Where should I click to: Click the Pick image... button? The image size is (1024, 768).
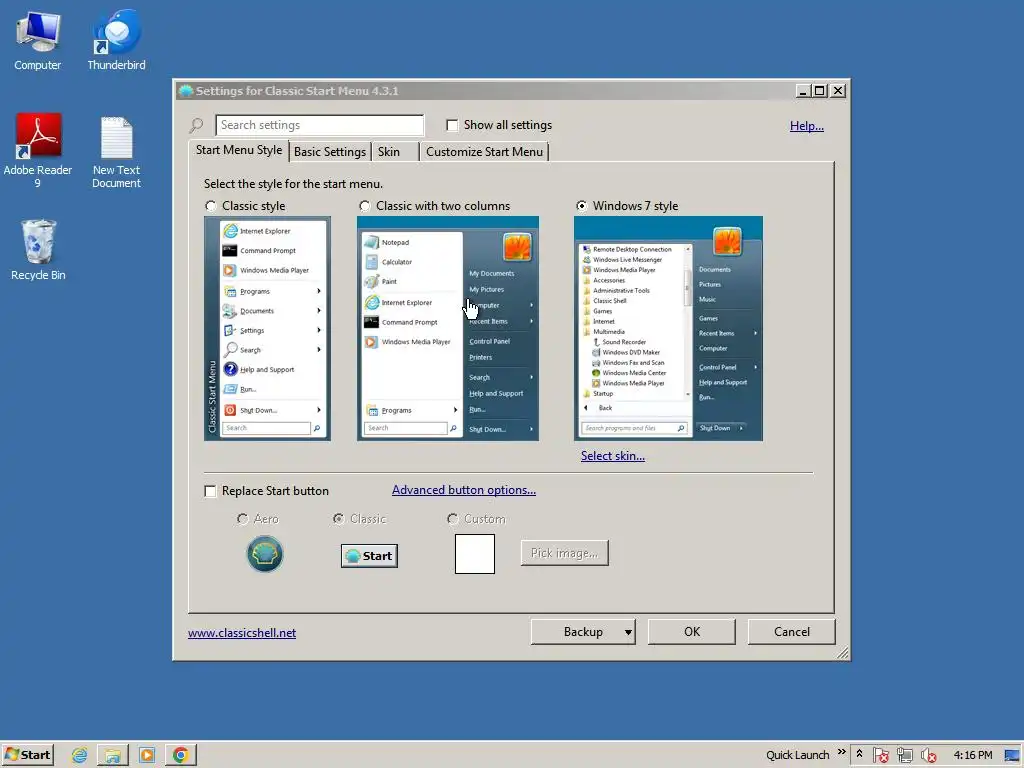(x=564, y=553)
